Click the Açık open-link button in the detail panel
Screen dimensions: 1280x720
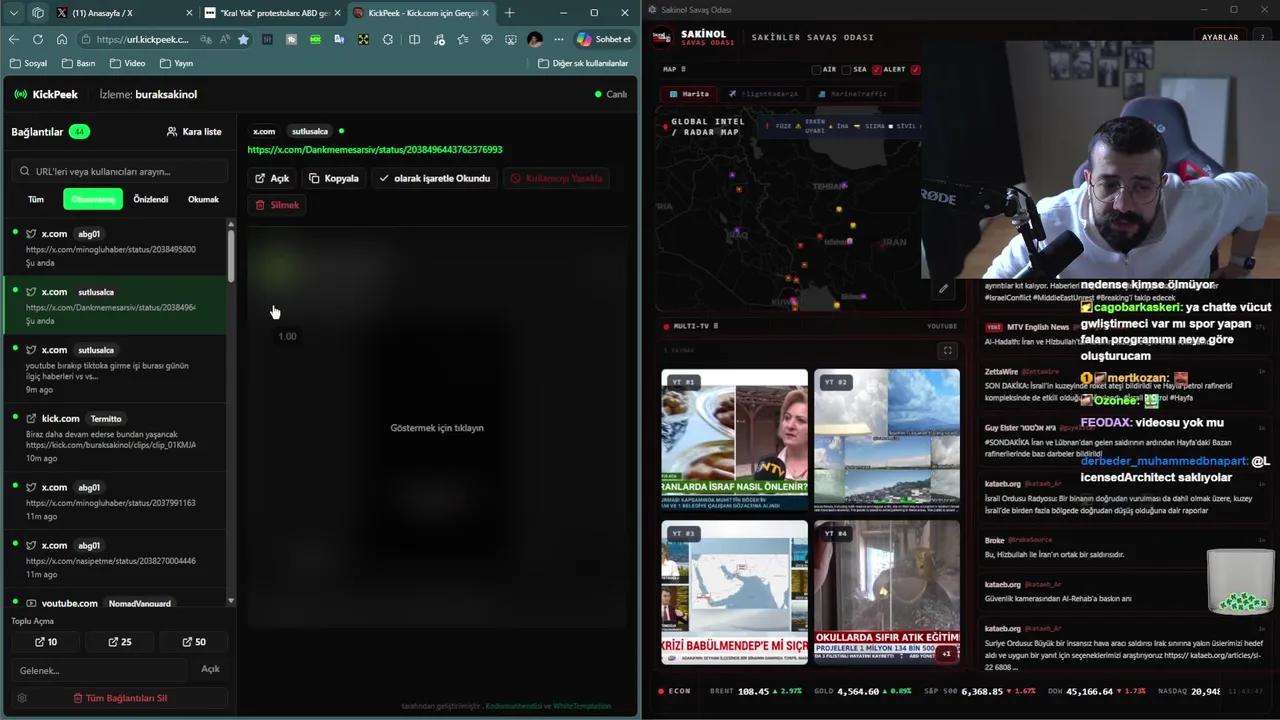[x=272, y=178]
